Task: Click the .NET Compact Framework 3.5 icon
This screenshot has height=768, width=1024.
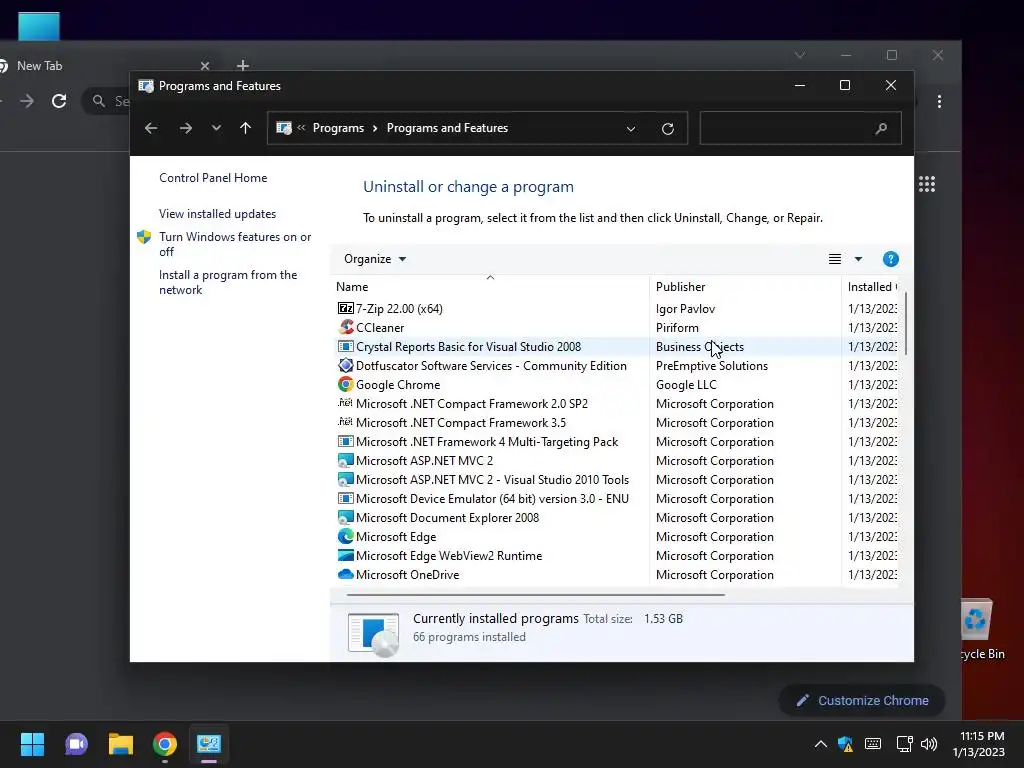Action: 345,422
